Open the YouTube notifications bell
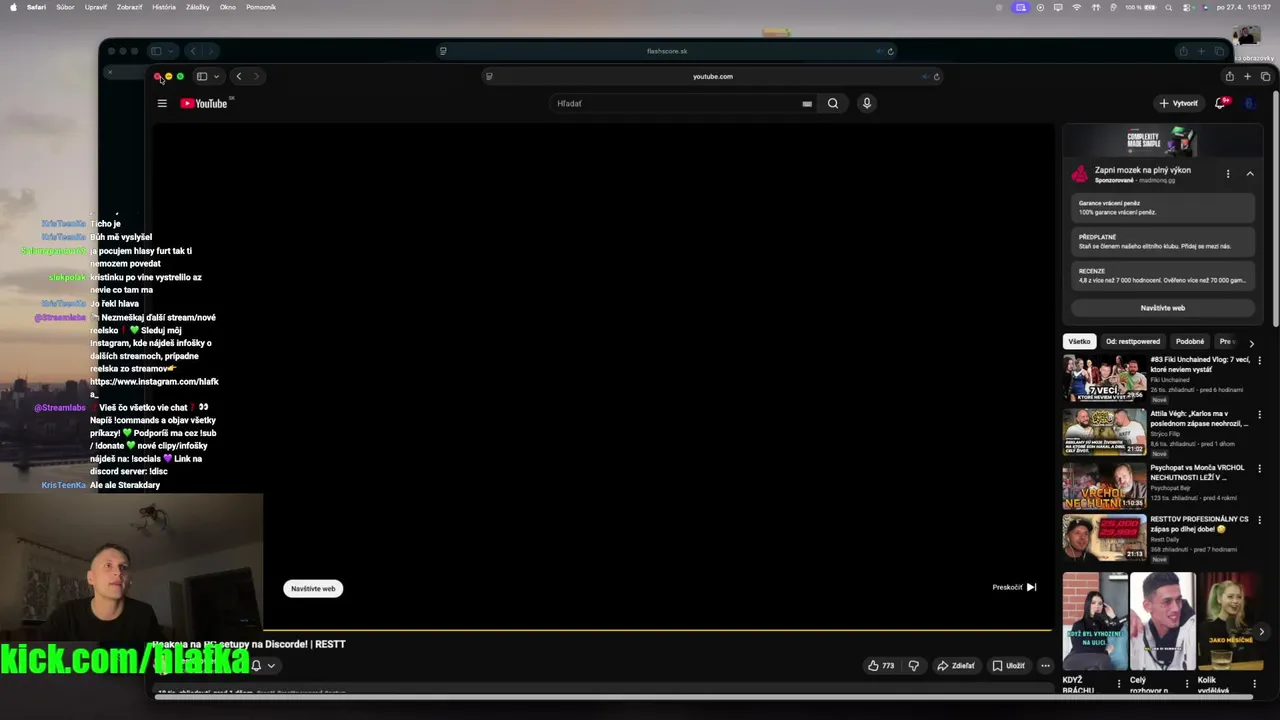1280x720 pixels. click(x=1220, y=103)
